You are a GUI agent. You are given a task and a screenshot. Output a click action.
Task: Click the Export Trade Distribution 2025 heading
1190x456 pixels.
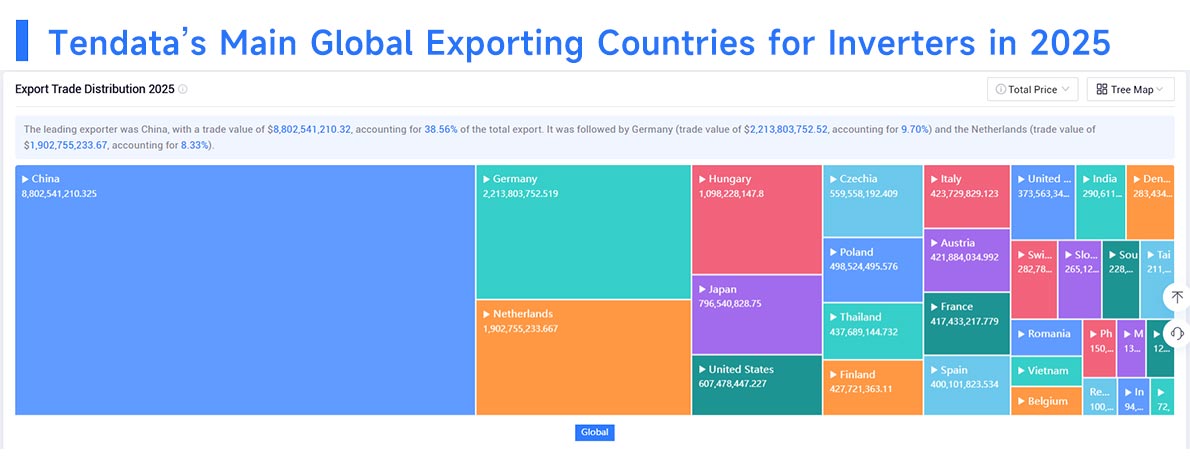coord(95,90)
